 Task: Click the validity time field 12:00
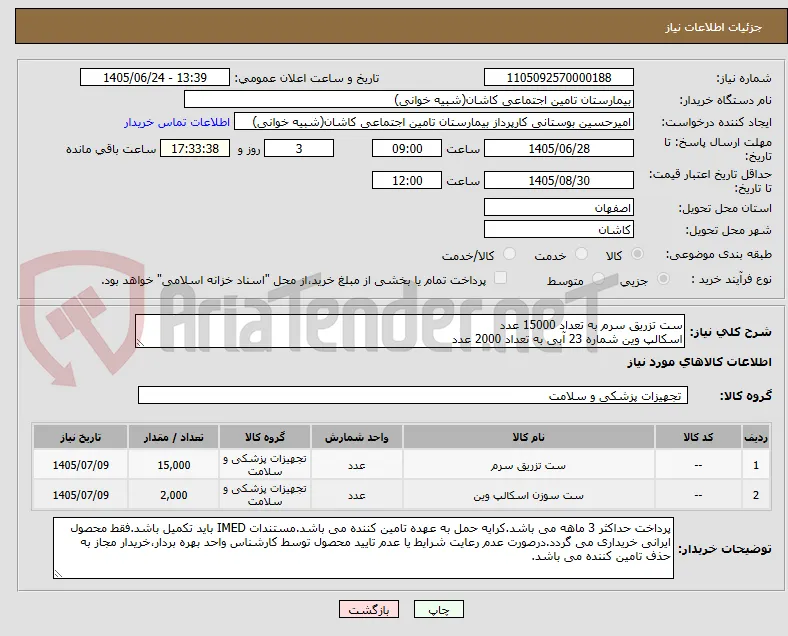click(x=407, y=180)
